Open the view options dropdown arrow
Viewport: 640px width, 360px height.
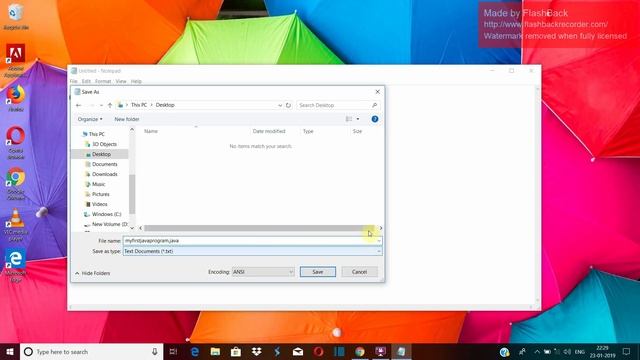pos(358,119)
